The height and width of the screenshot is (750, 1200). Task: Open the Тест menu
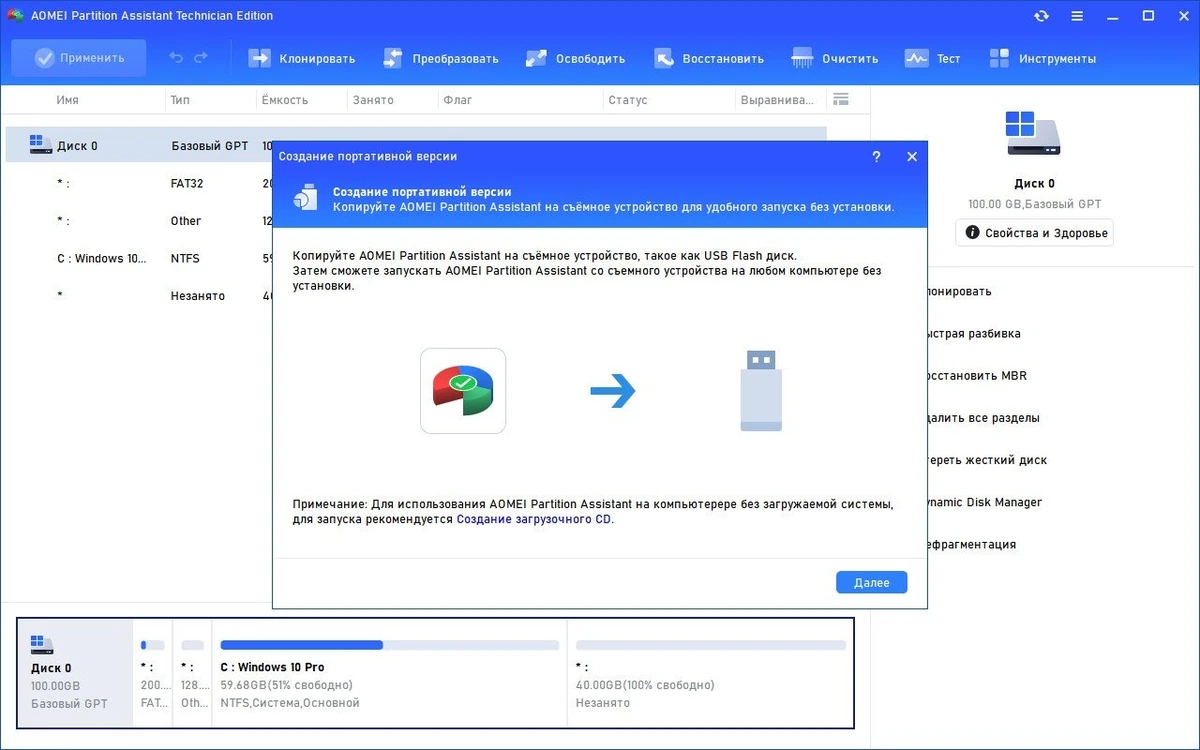(x=933, y=58)
